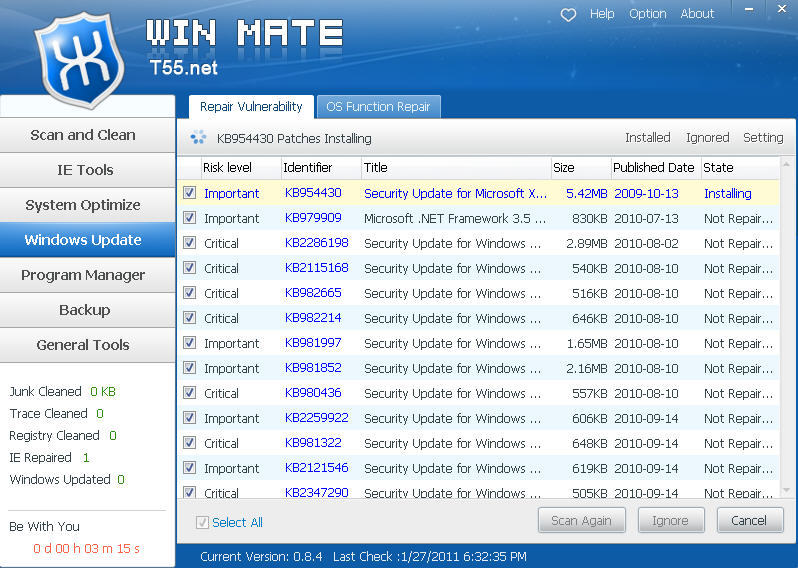Select the Microsoft .NET Framework 3.5 title
Screen dimensions: 798x568
[455, 218]
